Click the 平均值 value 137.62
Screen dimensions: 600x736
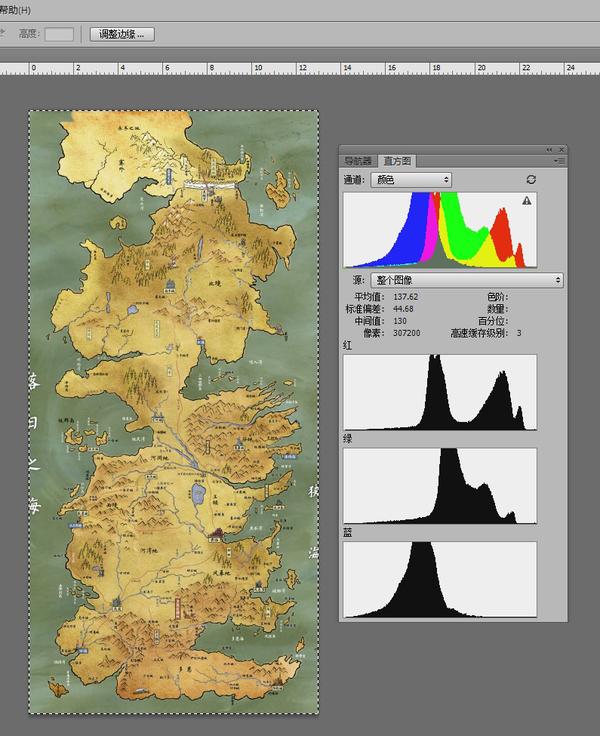tap(406, 297)
